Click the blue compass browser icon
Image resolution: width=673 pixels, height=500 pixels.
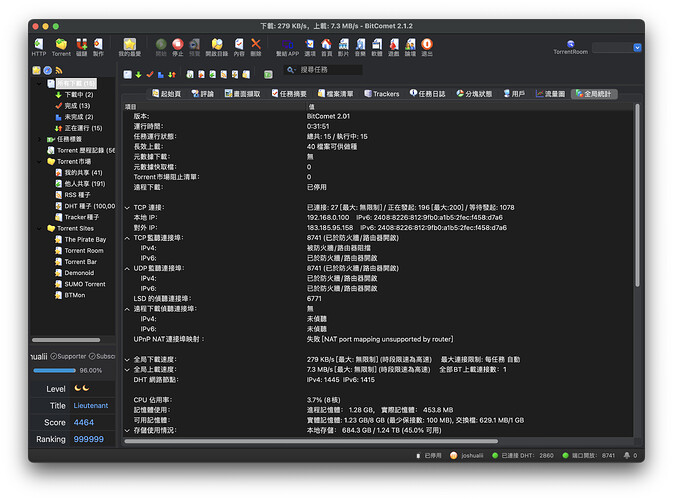point(48,70)
